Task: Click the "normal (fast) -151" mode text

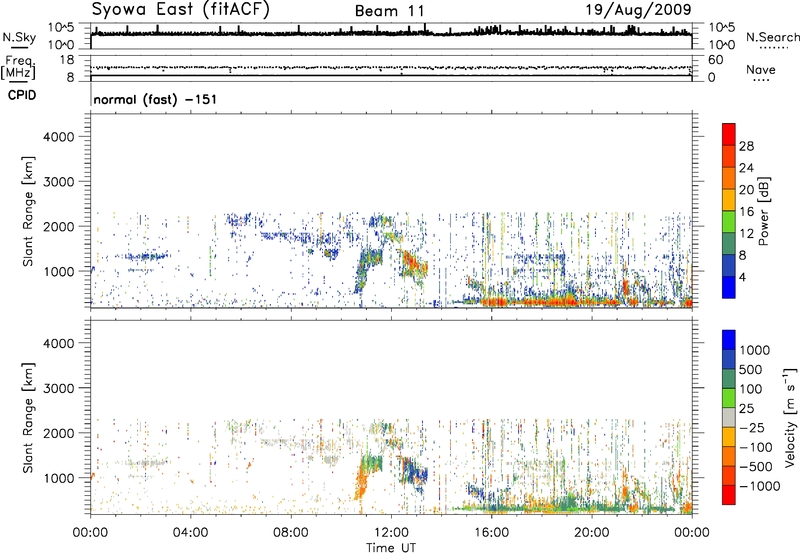Action: click(155, 99)
